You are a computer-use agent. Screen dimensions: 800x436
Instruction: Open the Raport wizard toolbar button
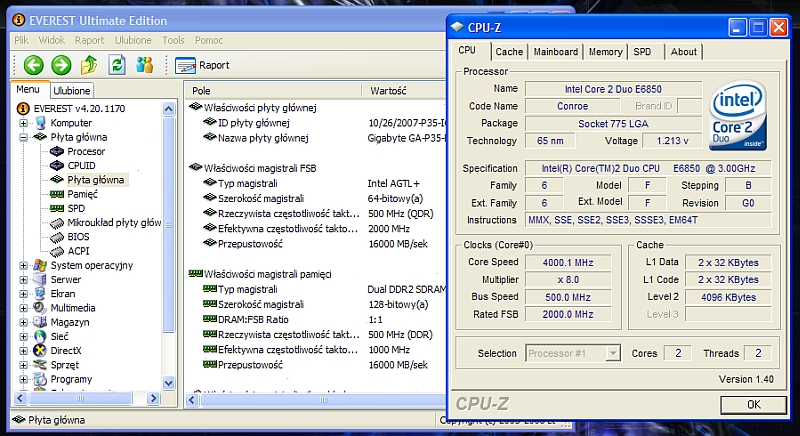[x=203, y=65]
